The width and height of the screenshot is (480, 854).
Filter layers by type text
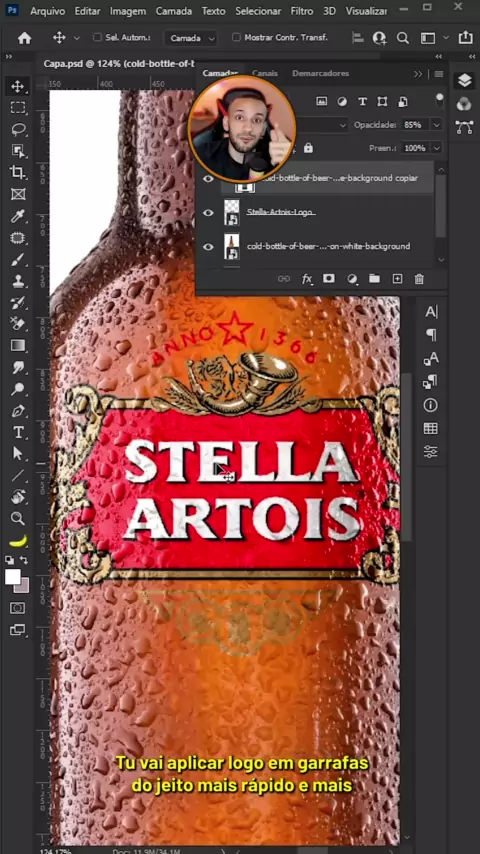(x=362, y=101)
